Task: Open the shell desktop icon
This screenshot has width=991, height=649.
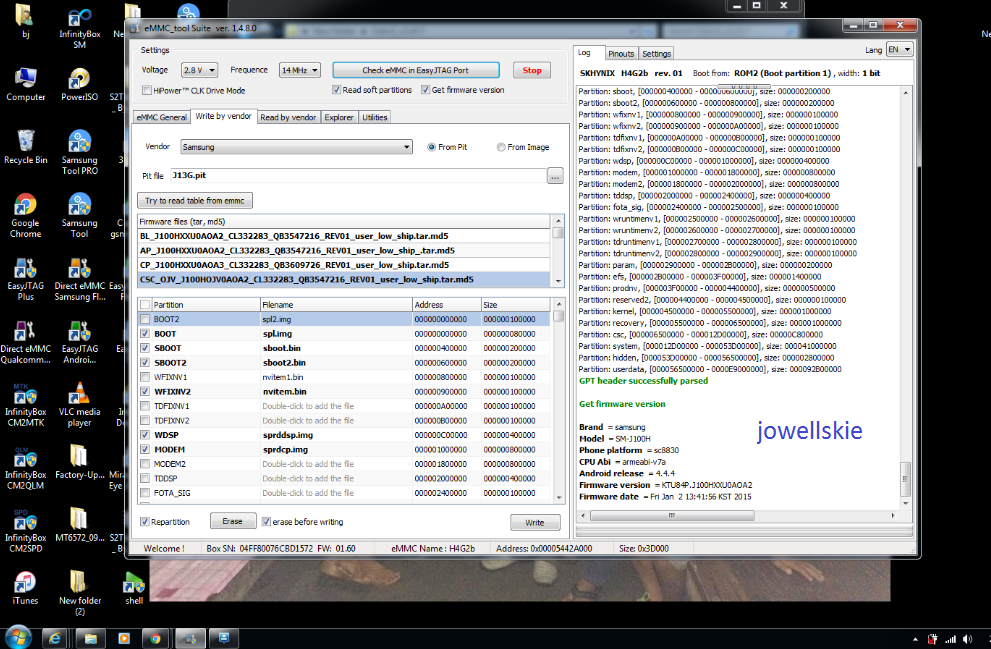Action: (x=134, y=588)
